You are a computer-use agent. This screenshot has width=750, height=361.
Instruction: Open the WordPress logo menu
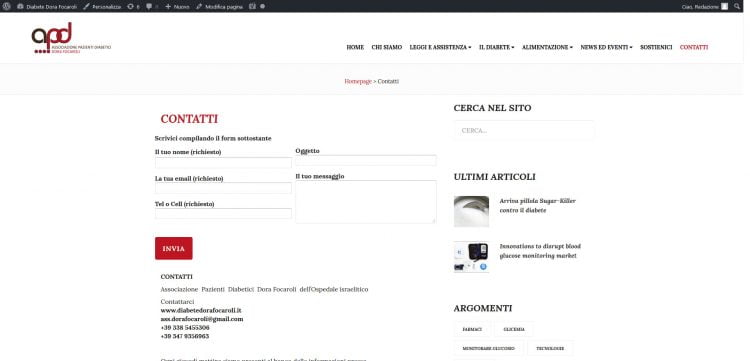point(7,6)
